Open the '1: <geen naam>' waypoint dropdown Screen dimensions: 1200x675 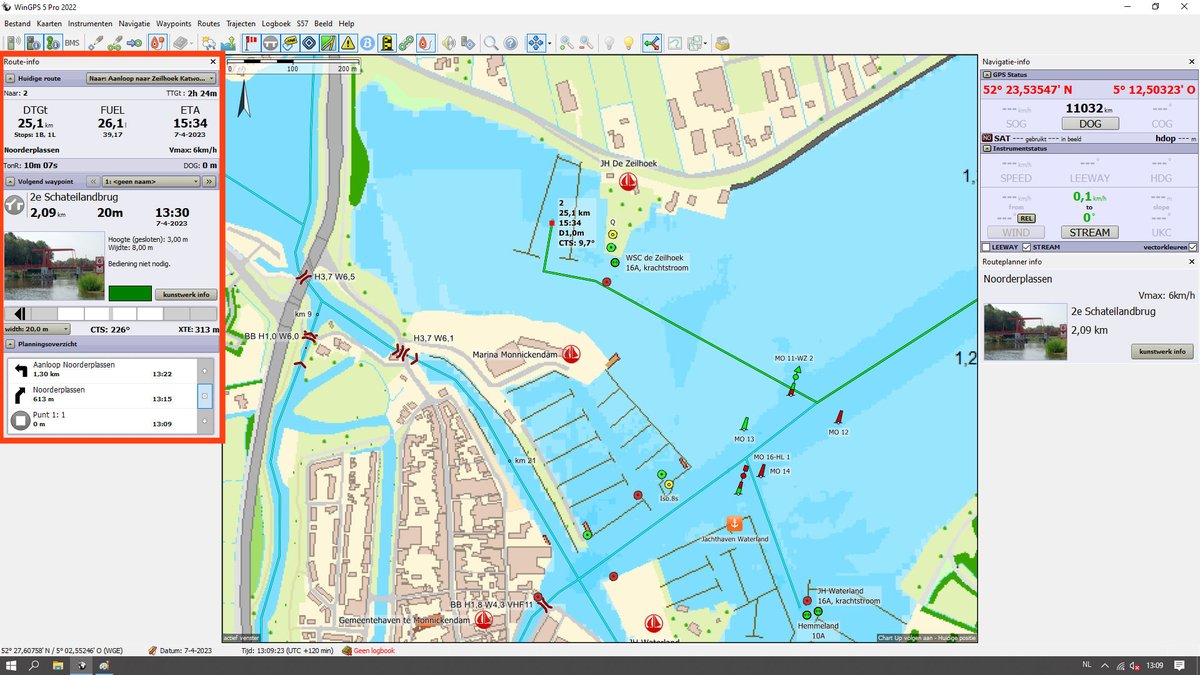152,182
